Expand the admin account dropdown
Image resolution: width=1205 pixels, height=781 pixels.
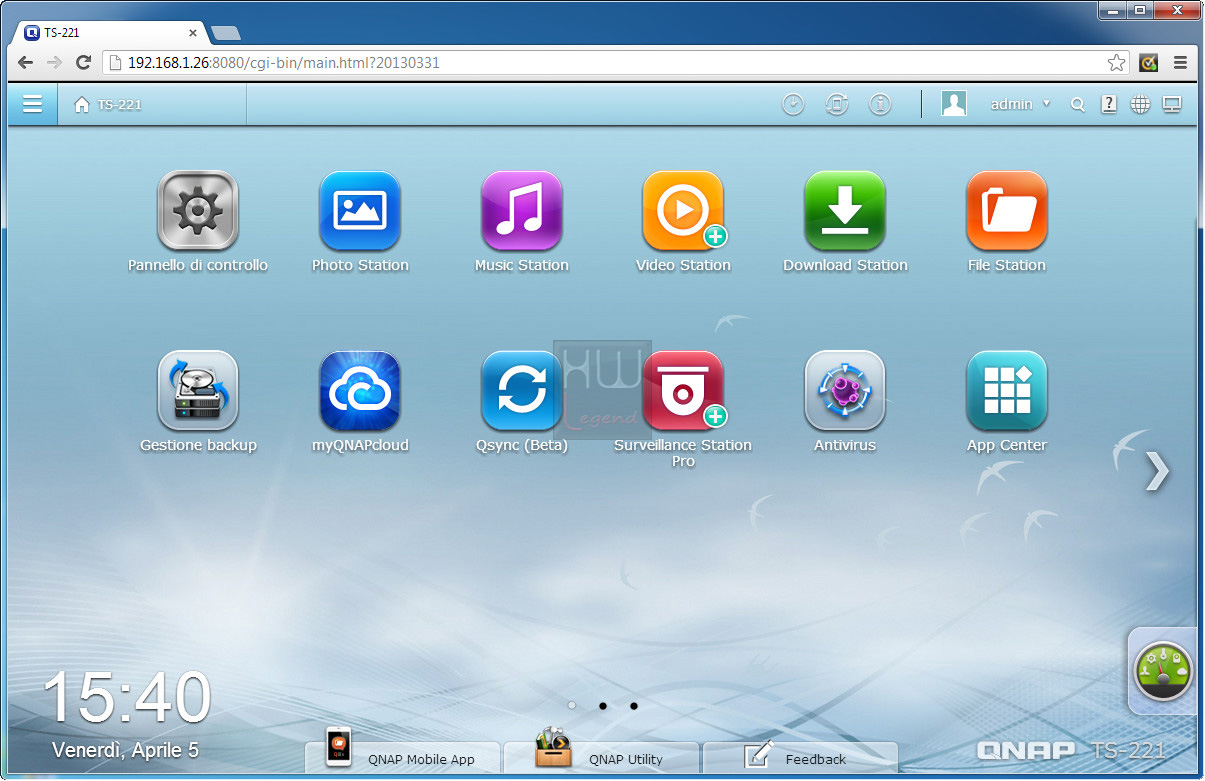click(x=1021, y=104)
